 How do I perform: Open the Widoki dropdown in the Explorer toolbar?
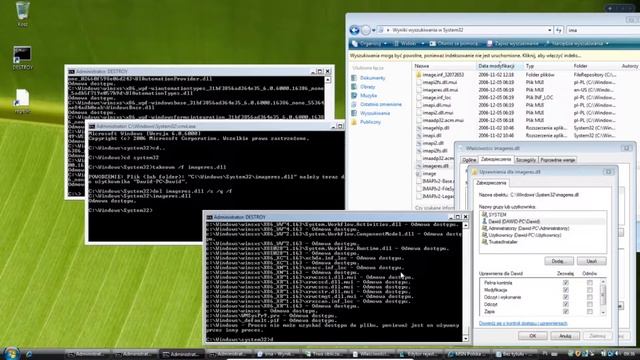point(409,44)
